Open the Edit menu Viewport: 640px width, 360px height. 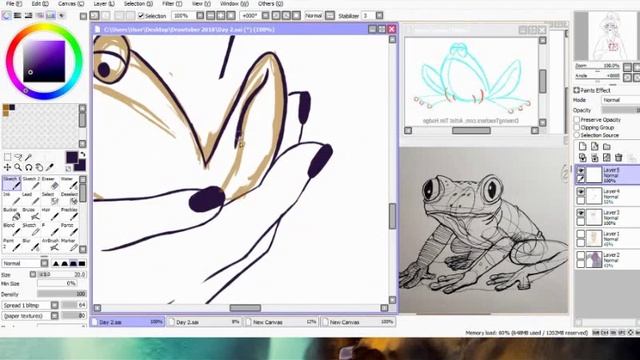tap(40, 4)
